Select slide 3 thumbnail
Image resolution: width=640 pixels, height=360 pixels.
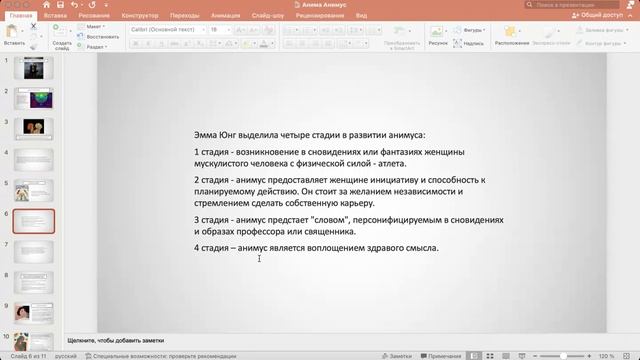pyautogui.click(x=33, y=129)
